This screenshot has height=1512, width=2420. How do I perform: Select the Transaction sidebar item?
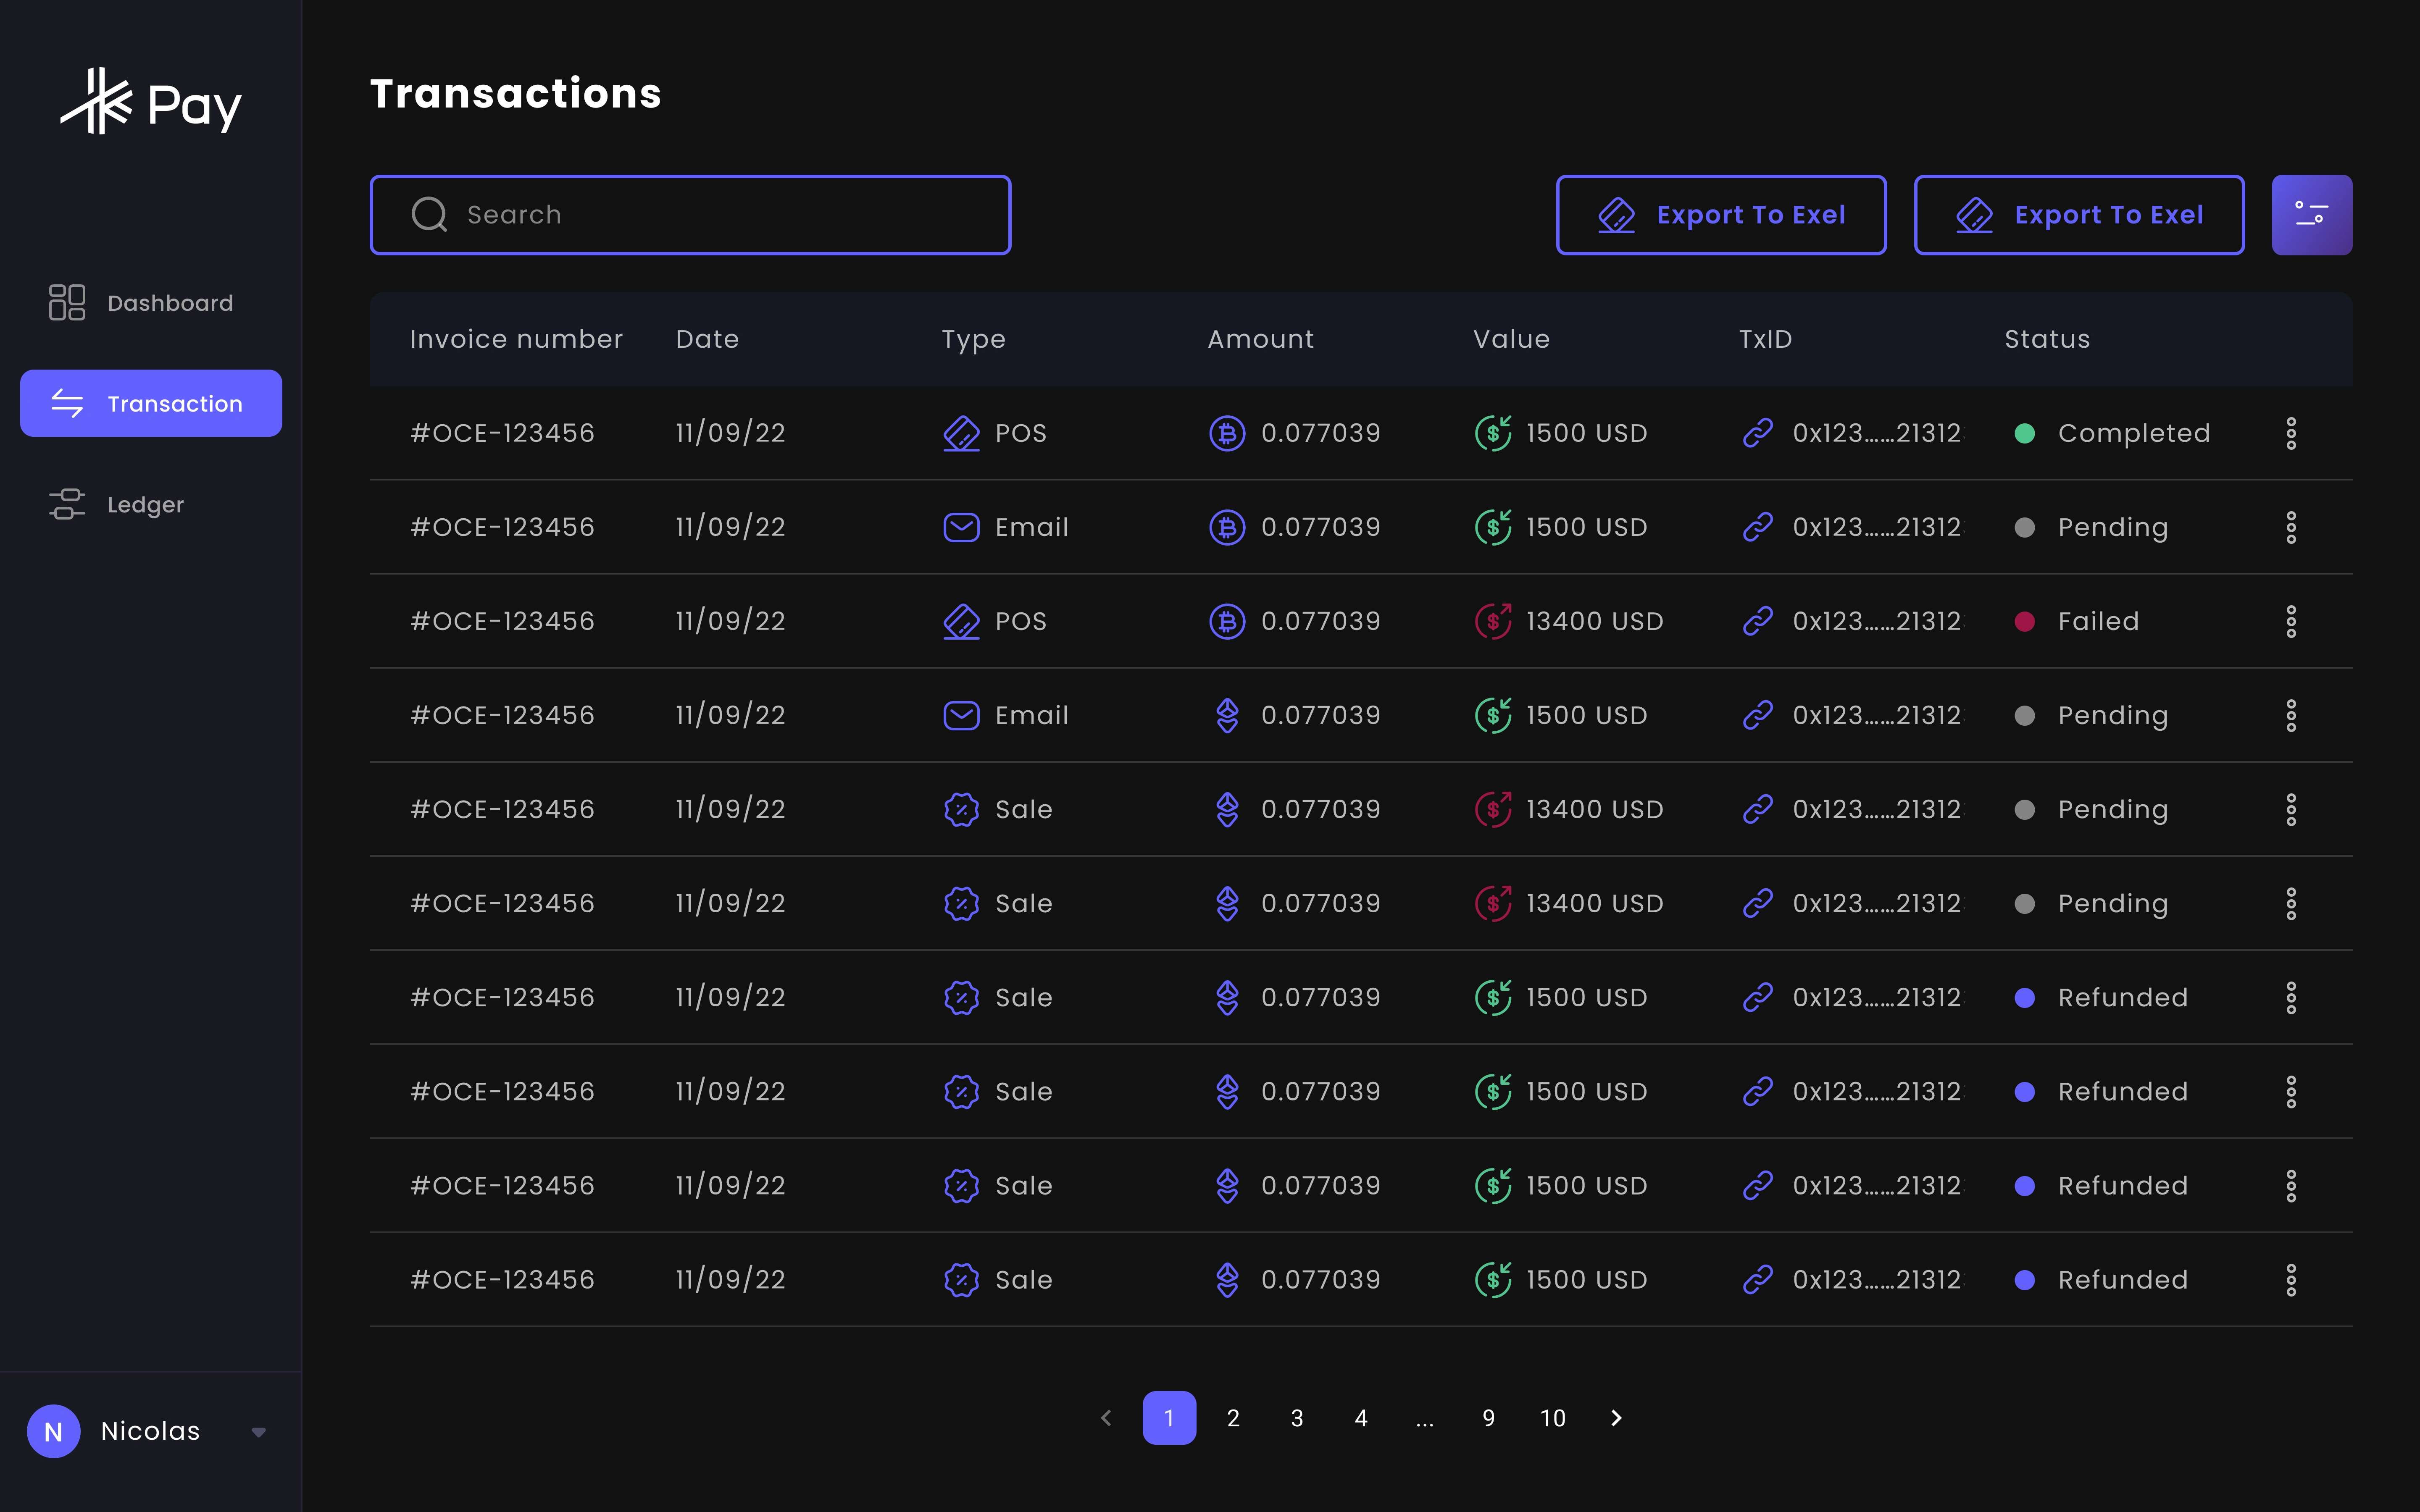click(x=151, y=403)
